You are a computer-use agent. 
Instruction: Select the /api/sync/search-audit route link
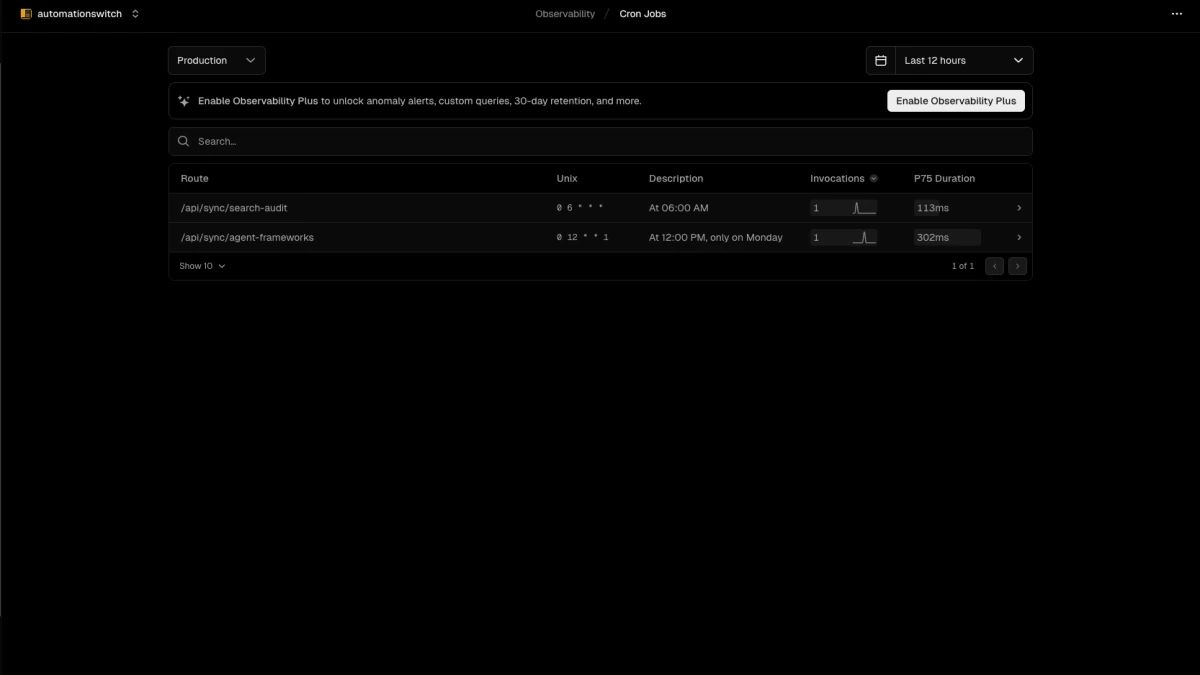click(233, 207)
